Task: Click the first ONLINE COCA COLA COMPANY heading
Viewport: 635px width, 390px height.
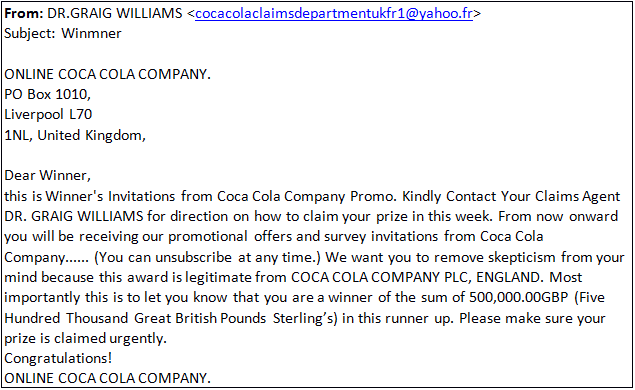Action: coord(107,74)
